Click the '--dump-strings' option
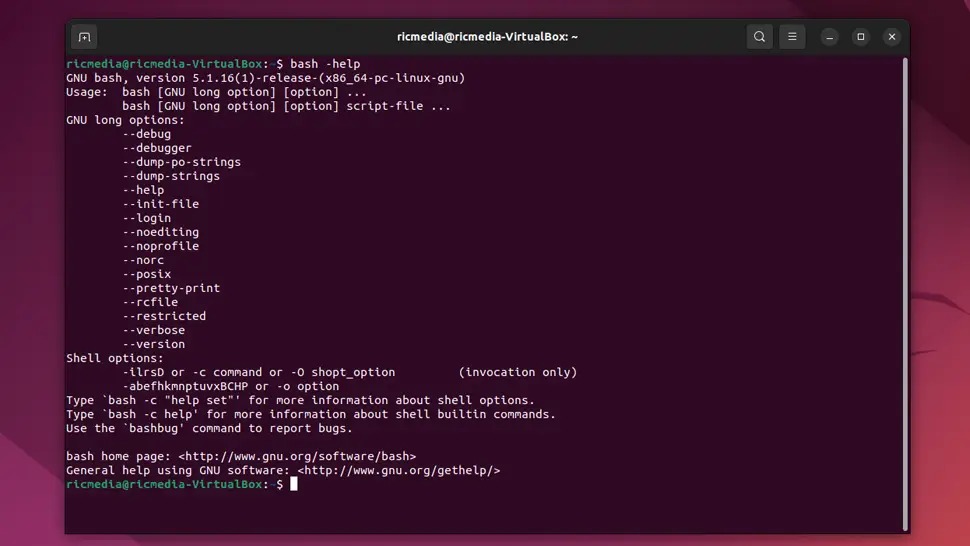Screen dimensions: 970x546 [x=171, y=176]
